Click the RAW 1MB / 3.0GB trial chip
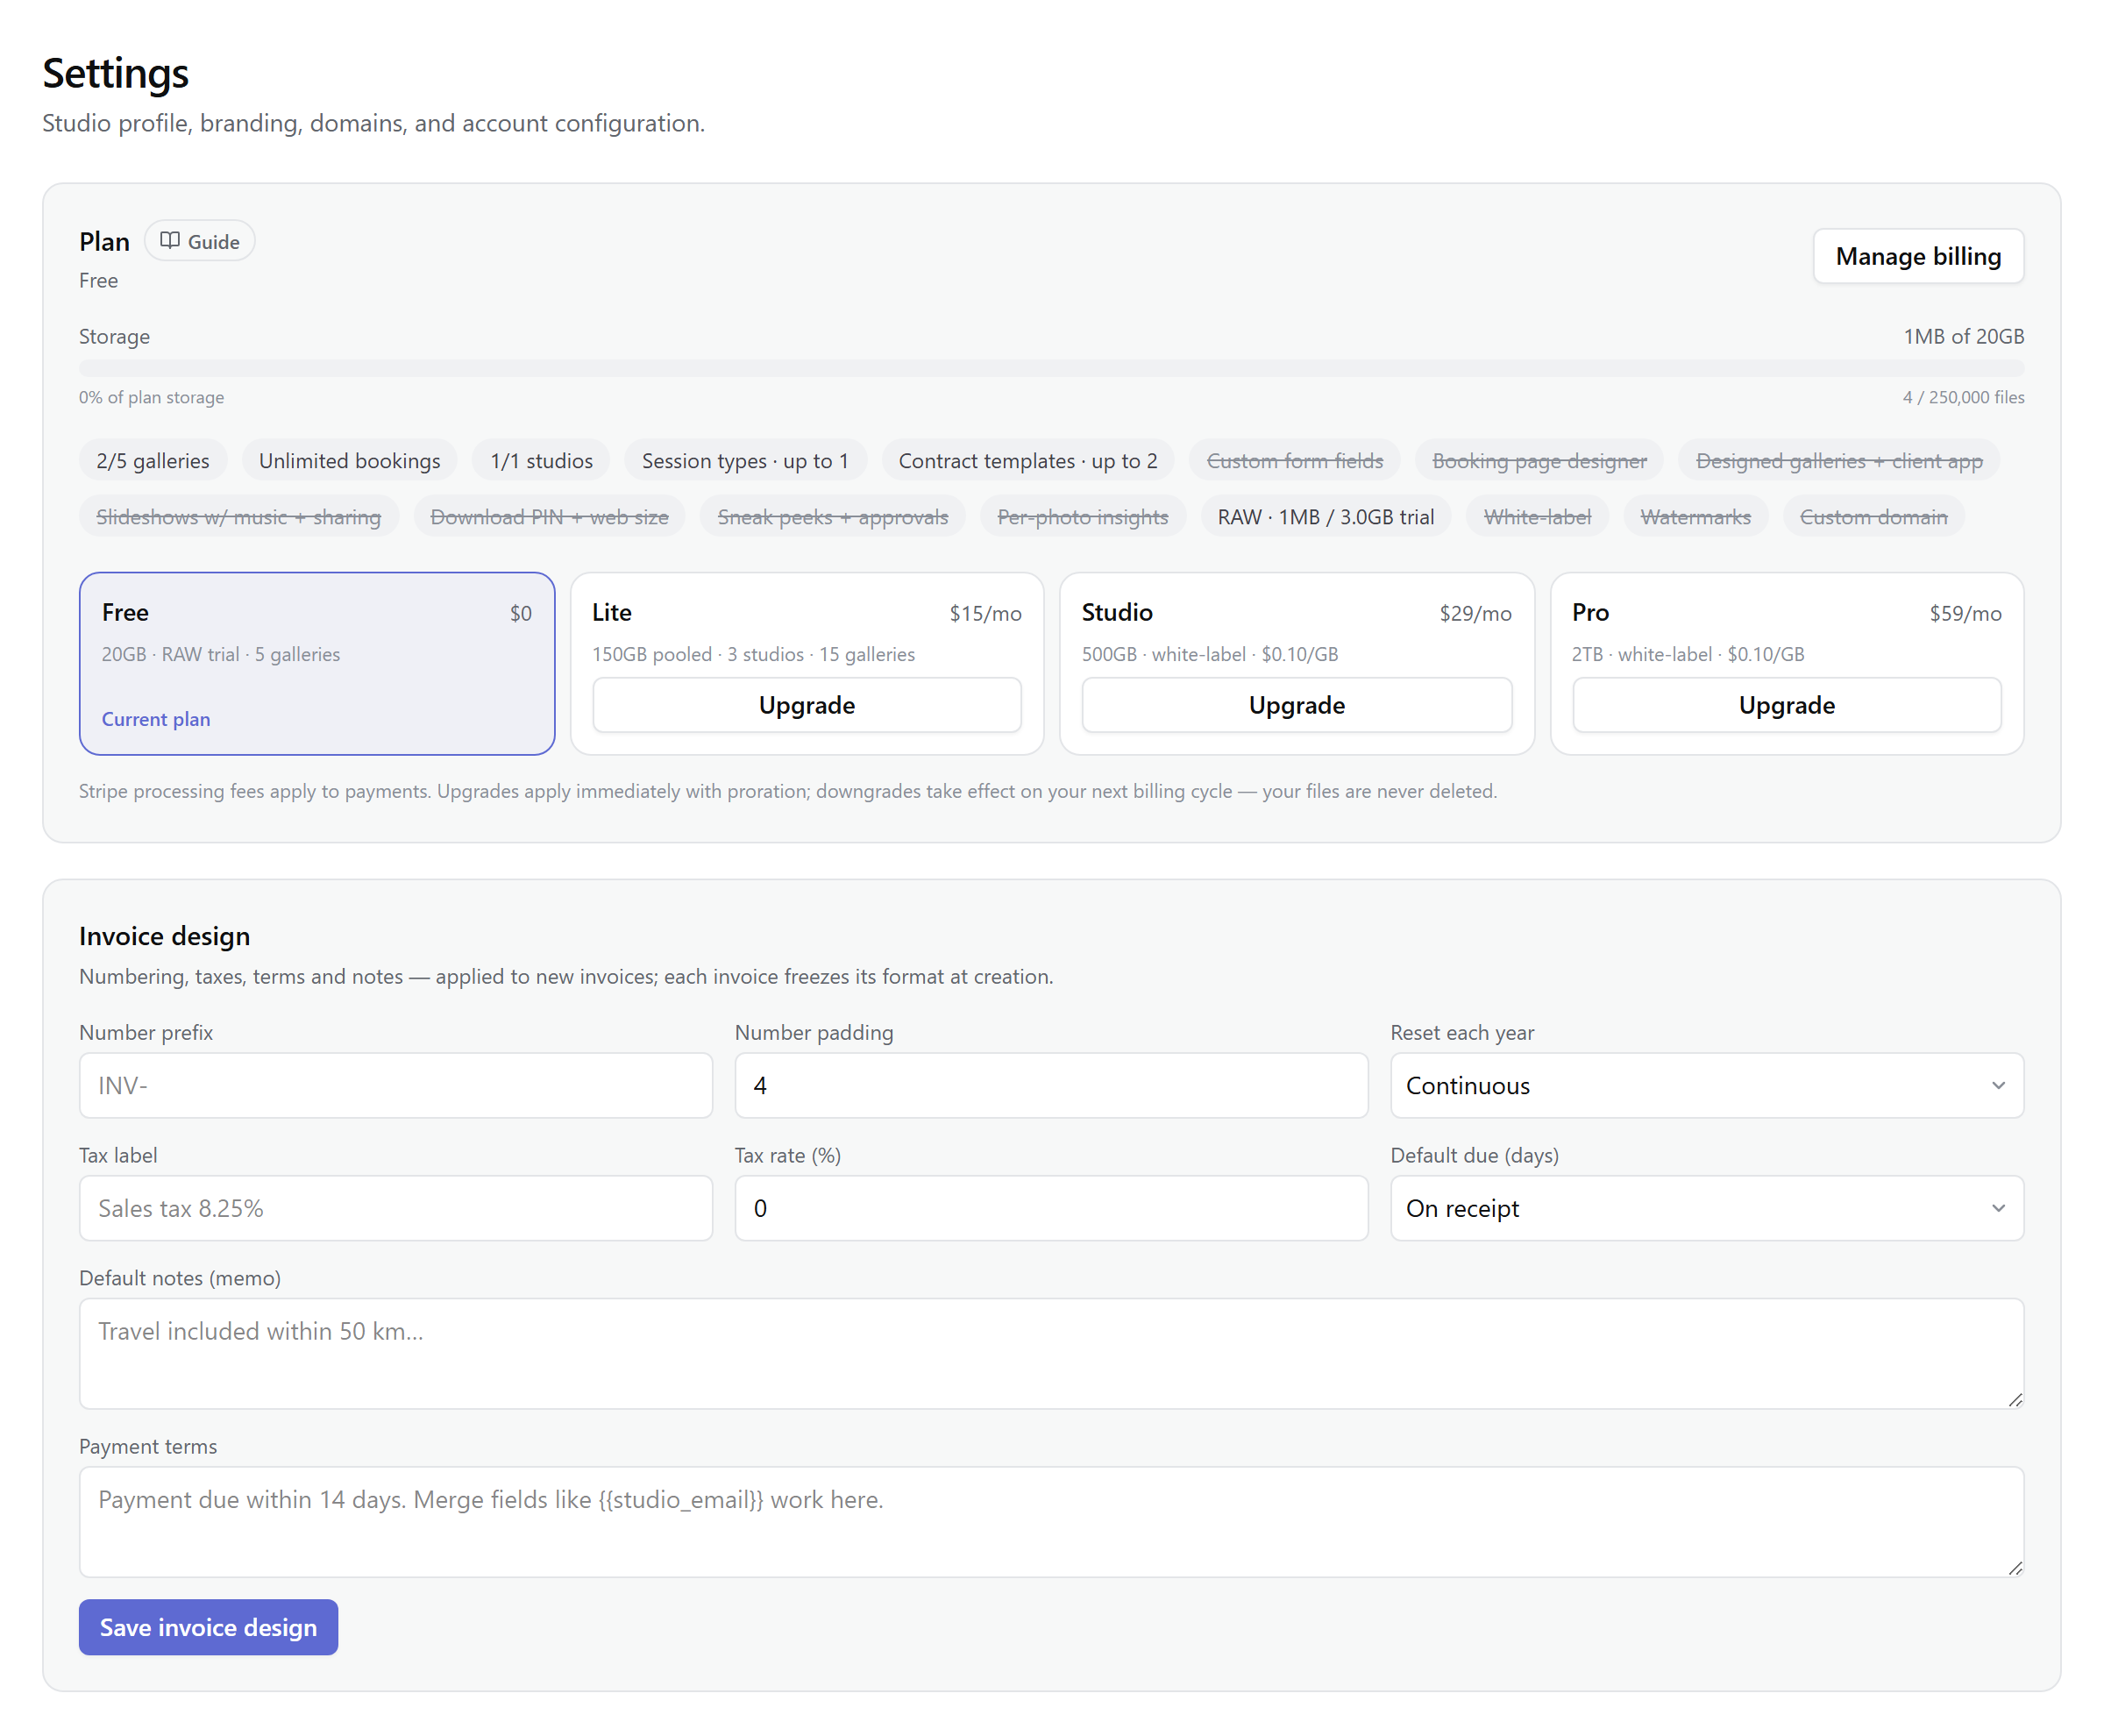This screenshot has height=1736, width=2104. pyautogui.click(x=1325, y=517)
